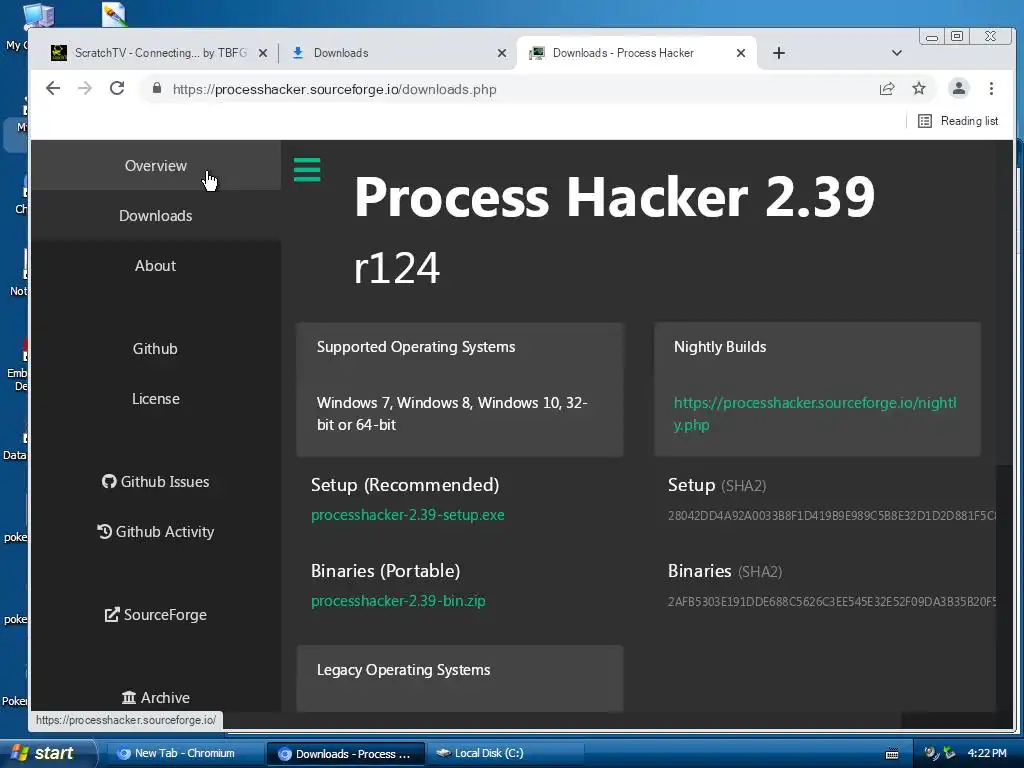Close the Process Hacker tab

coord(741,54)
